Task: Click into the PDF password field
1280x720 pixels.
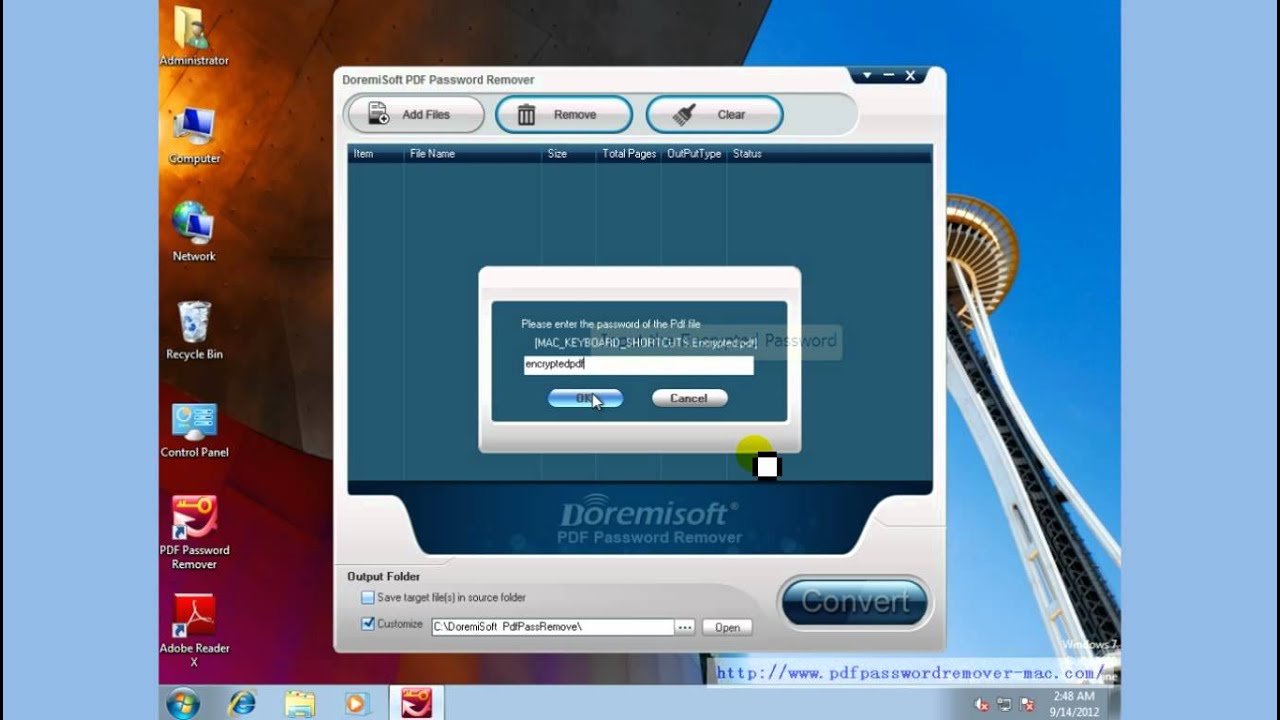Action: coord(638,365)
